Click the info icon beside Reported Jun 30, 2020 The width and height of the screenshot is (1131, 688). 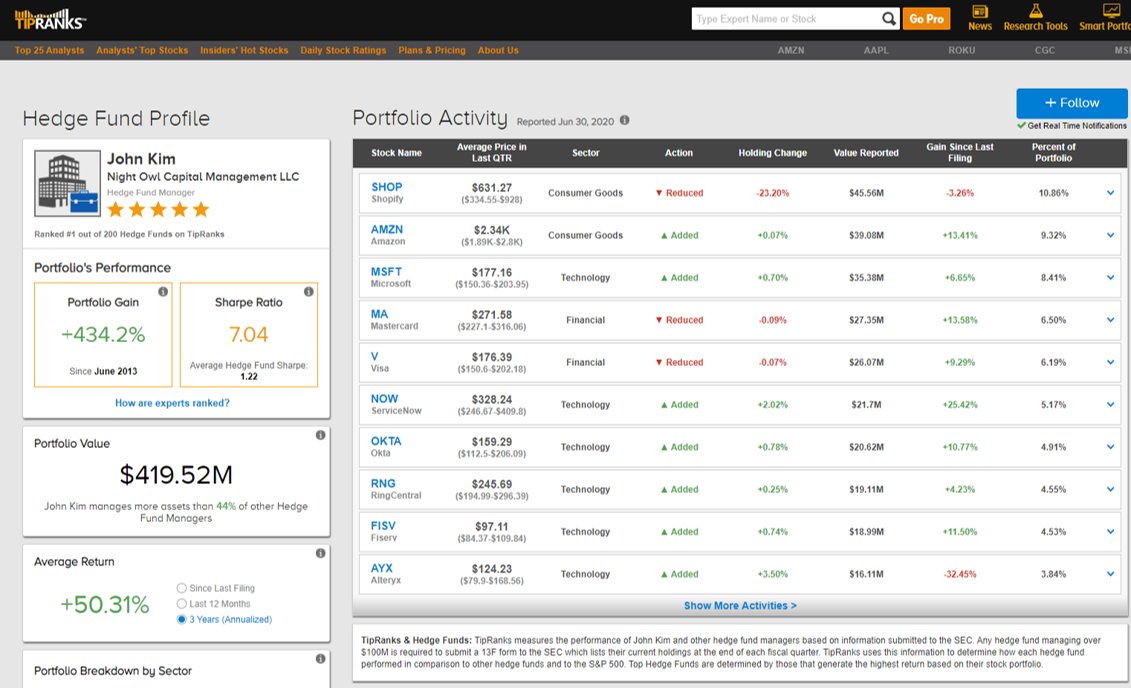click(x=625, y=120)
